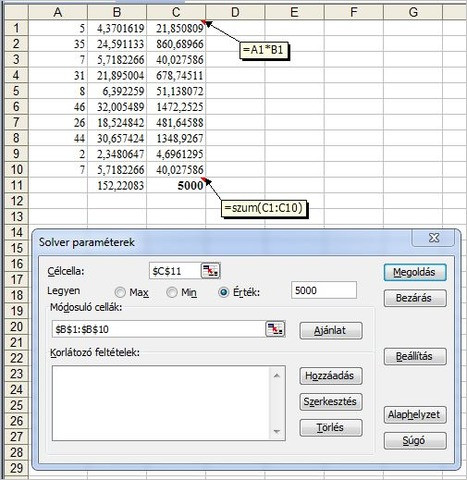Select the Min radio button

[x=172, y=292]
